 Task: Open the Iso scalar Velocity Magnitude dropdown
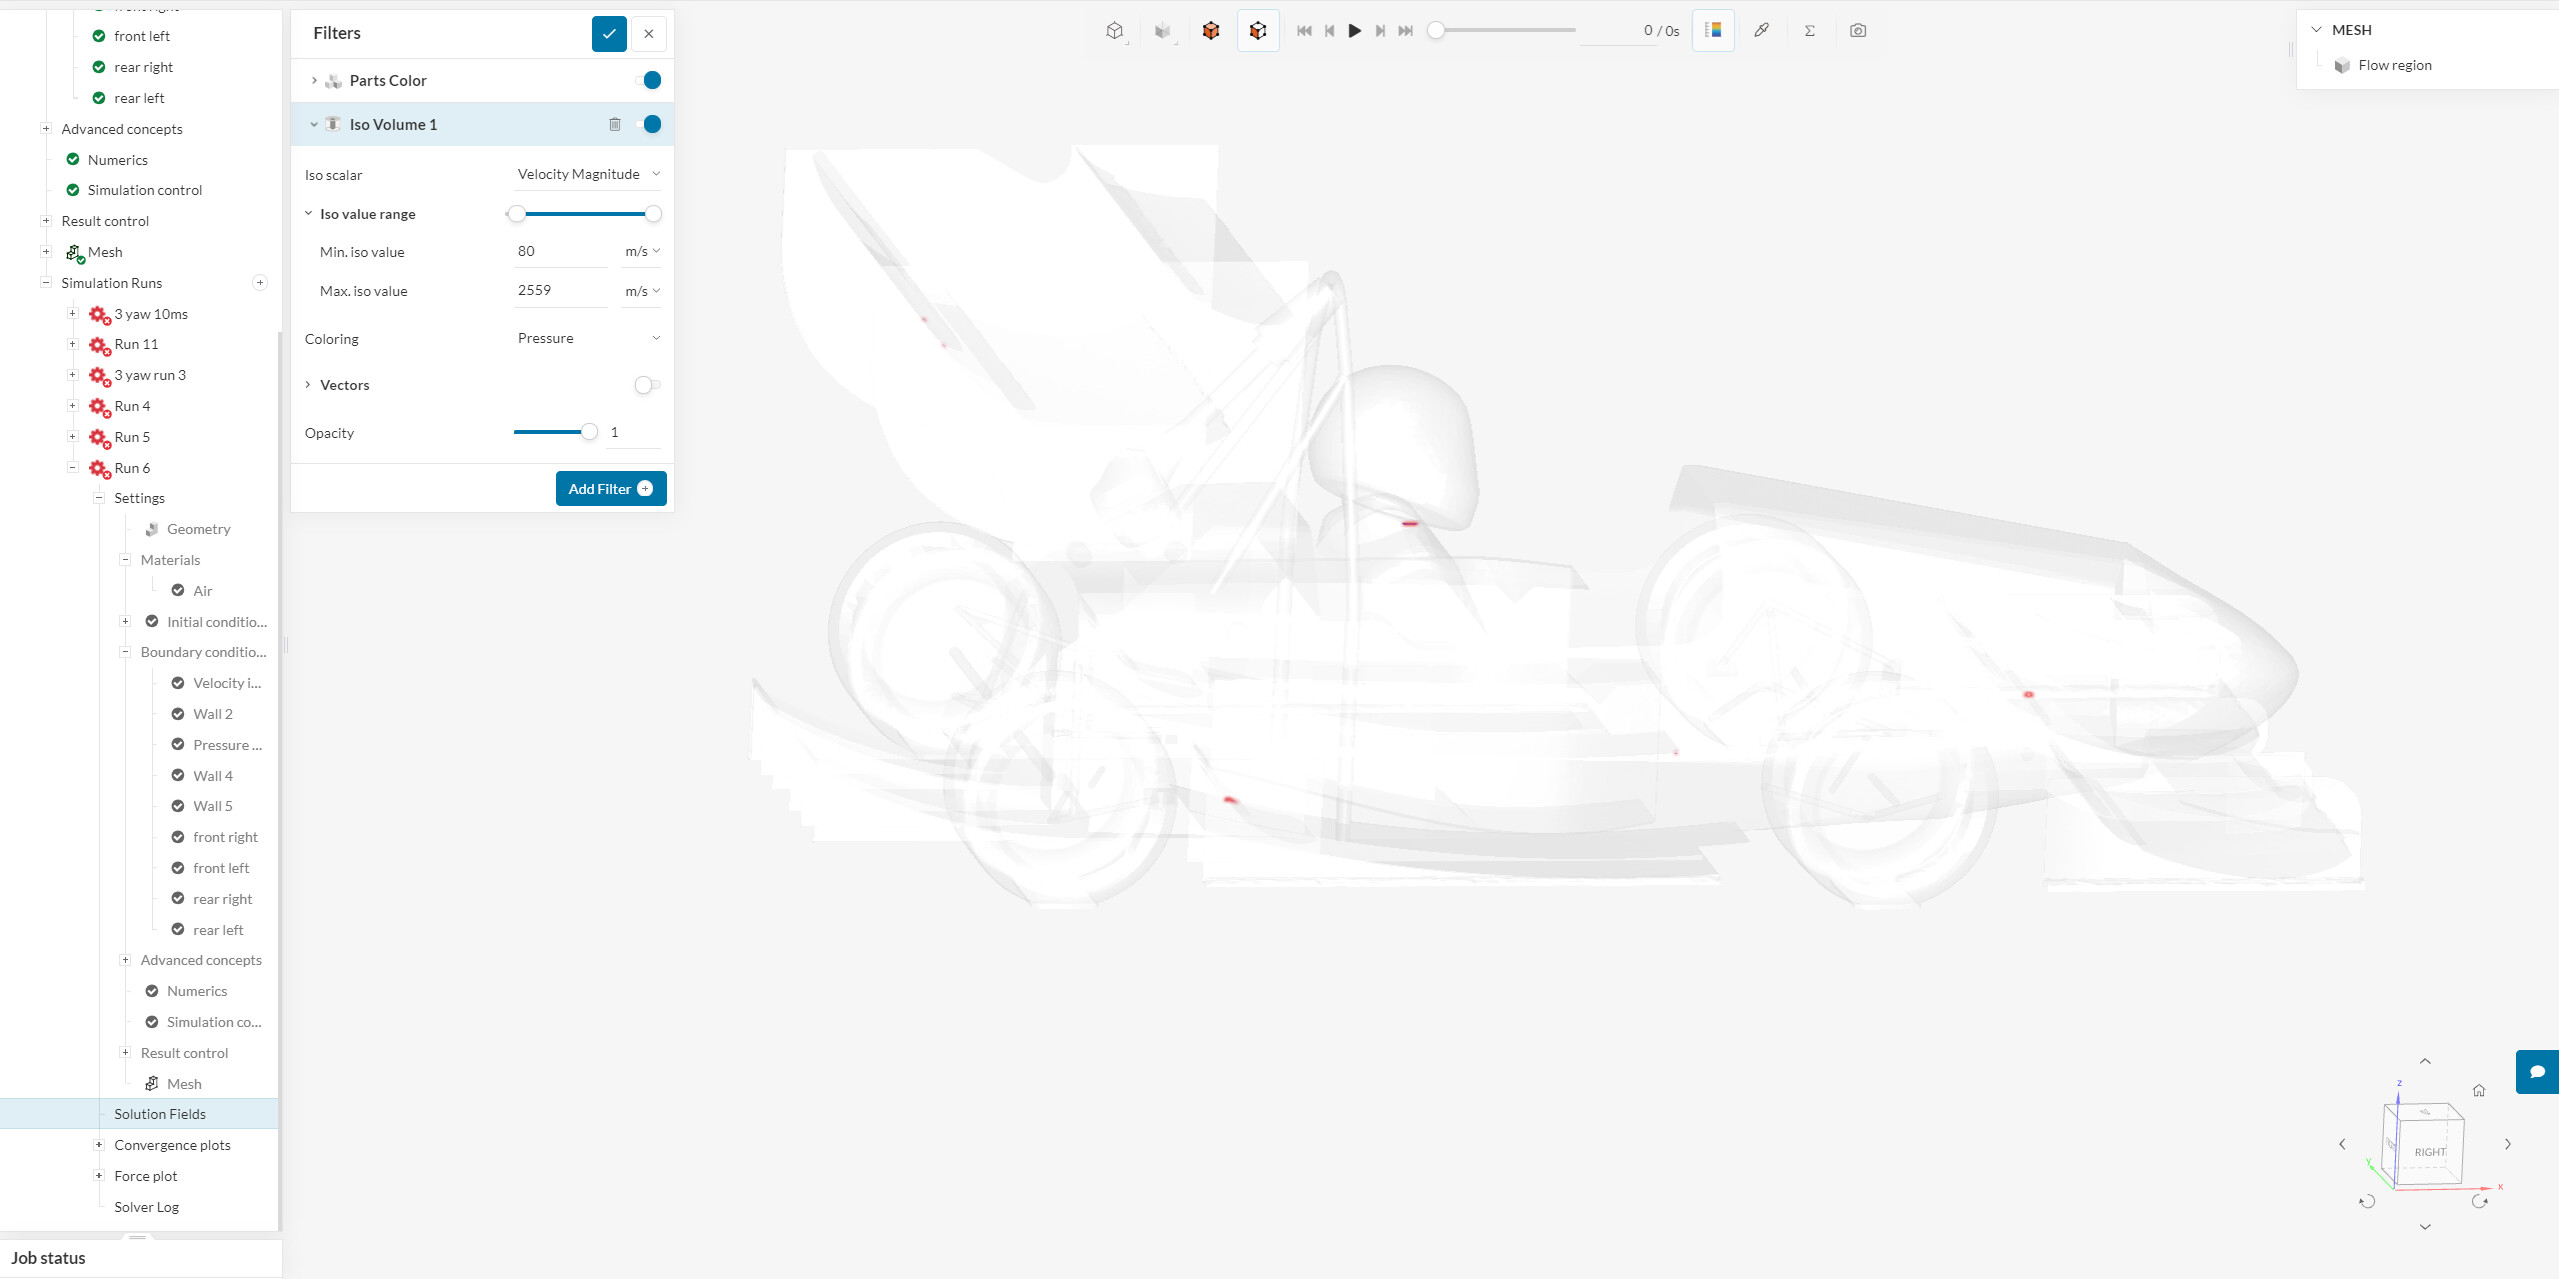pyautogui.click(x=587, y=174)
